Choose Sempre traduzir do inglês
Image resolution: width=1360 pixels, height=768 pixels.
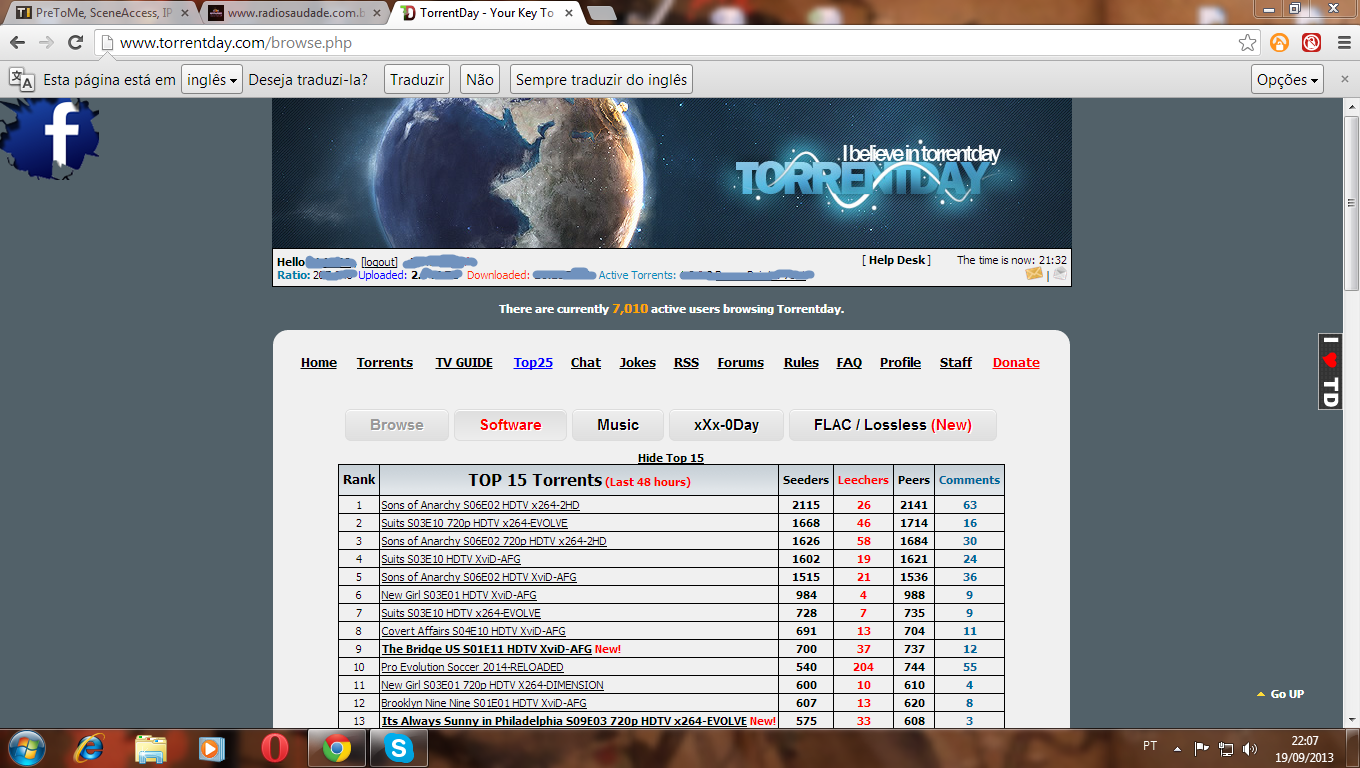[x=601, y=80]
